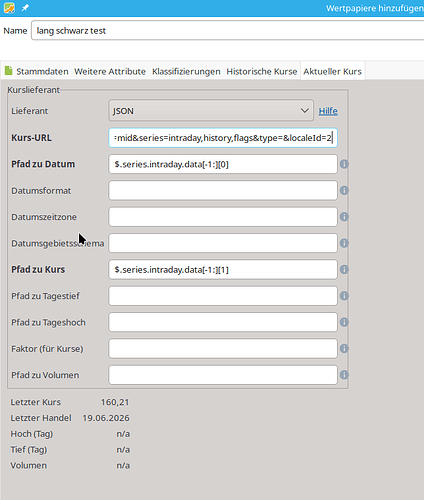The height and width of the screenshot is (500, 424).
Task: Click info icon next to Pfad zu Datum
Action: click(x=344, y=164)
